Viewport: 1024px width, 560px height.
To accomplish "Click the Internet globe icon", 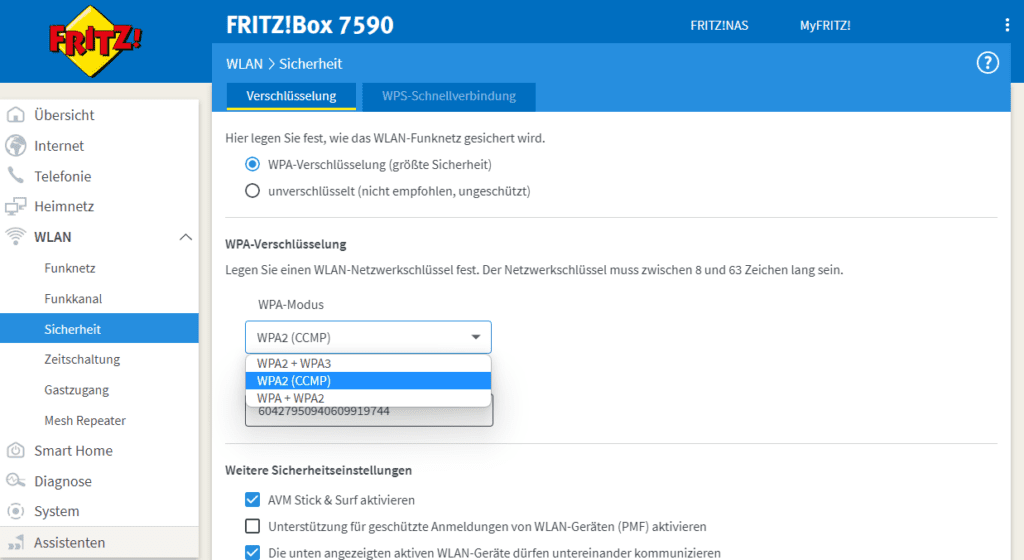I will click(x=16, y=146).
